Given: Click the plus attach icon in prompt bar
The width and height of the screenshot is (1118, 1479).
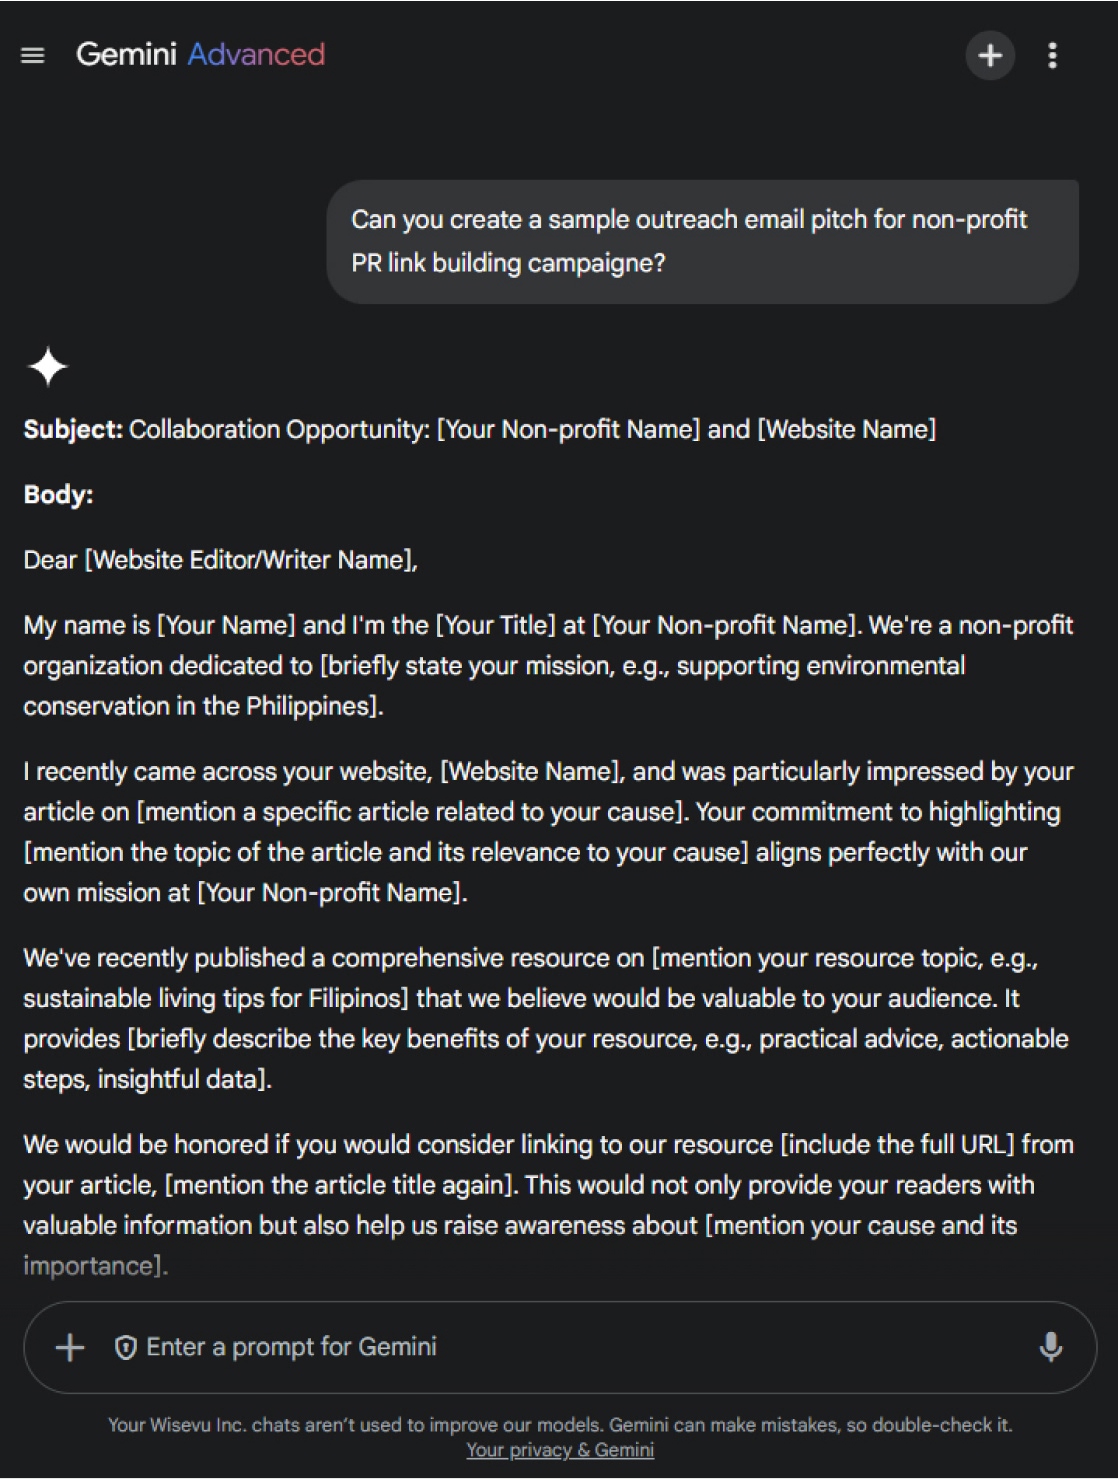Looking at the screenshot, I should pyautogui.click(x=70, y=1347).
